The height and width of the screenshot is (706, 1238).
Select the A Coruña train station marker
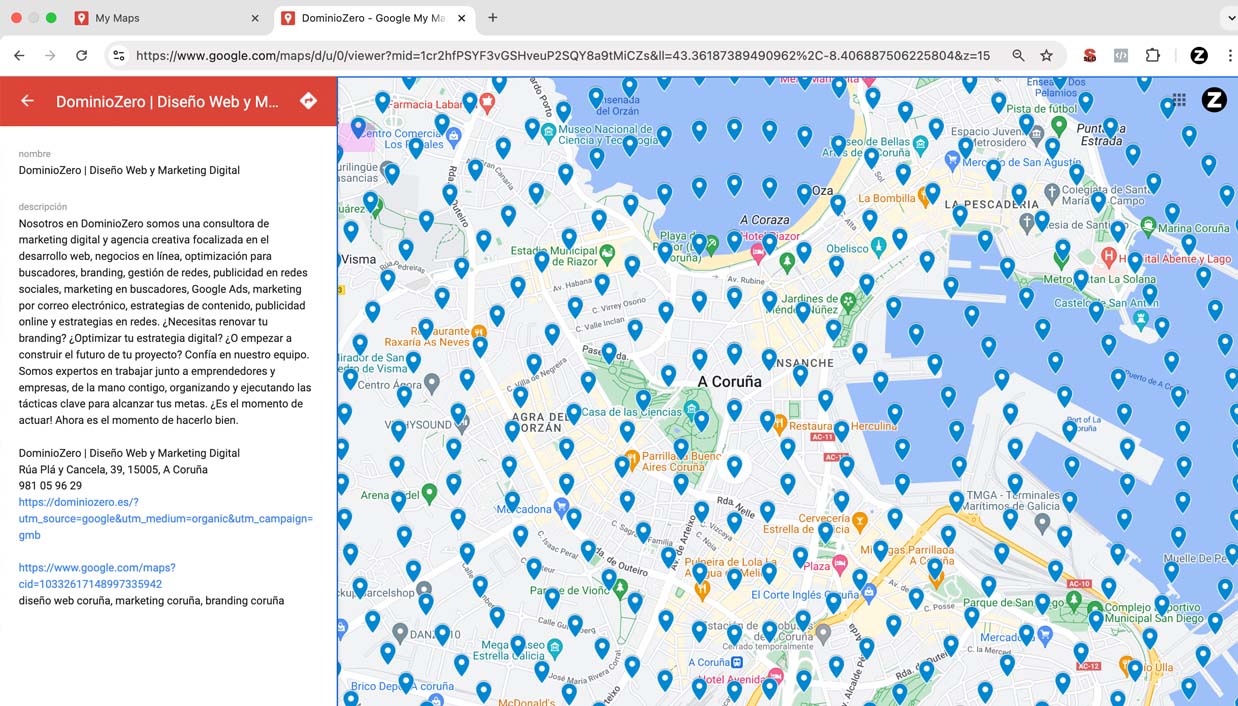(x=737, y=662)
